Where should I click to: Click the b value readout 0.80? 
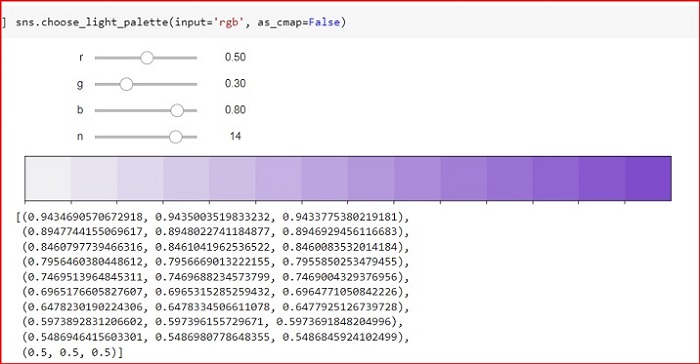pyautogui.click(x=235, y=110)
